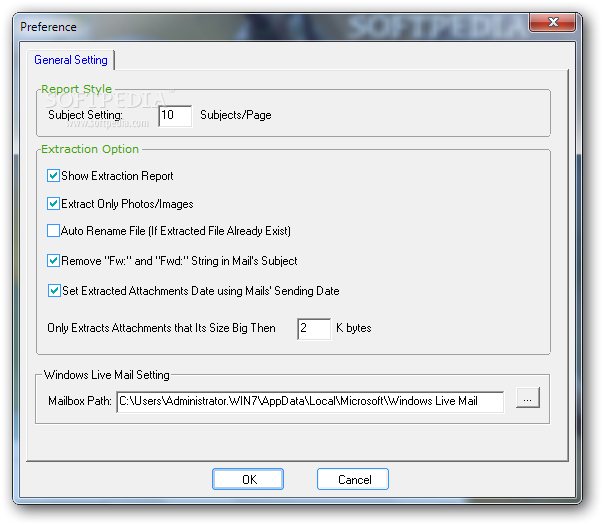
Task: Click the Subject Setting: label
Action: pos(85,115)
